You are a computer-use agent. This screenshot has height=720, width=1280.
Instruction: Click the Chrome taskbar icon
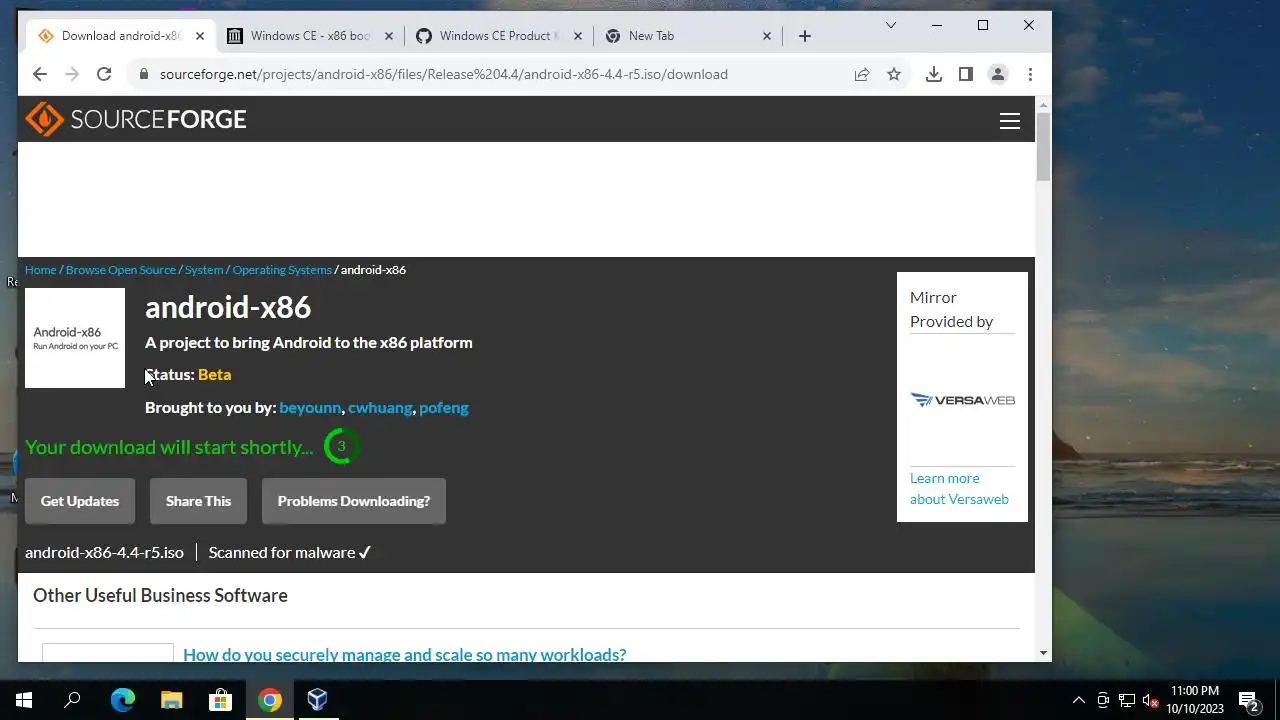269,700
